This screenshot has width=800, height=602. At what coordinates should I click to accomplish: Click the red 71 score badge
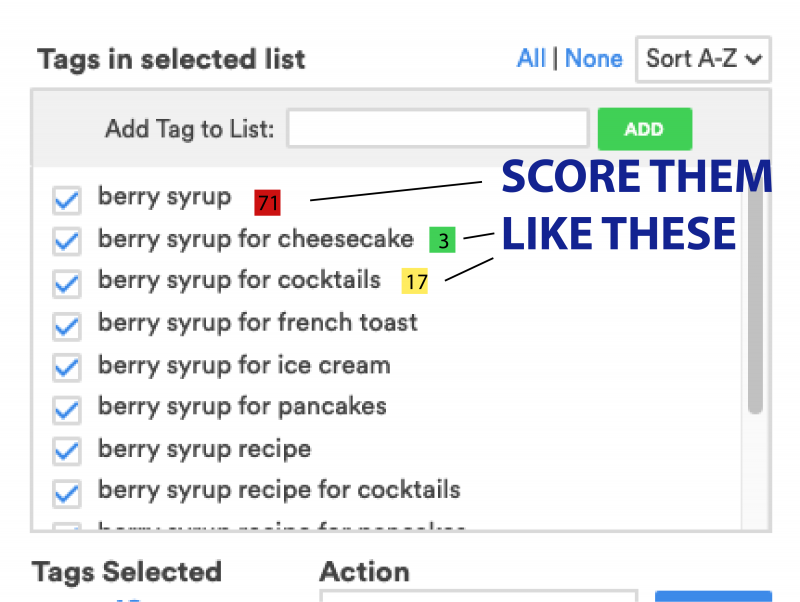267,203
